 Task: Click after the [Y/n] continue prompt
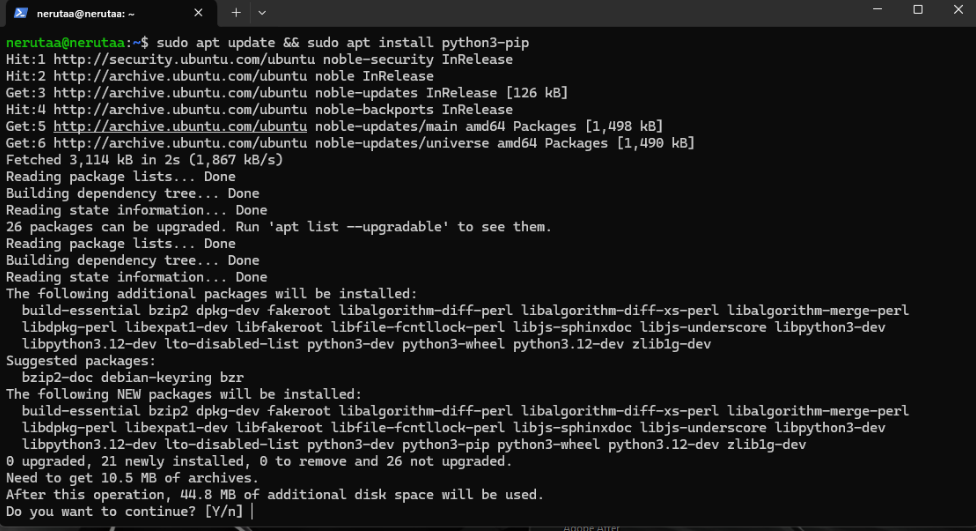pyautogui.click(x=254, y=512)
